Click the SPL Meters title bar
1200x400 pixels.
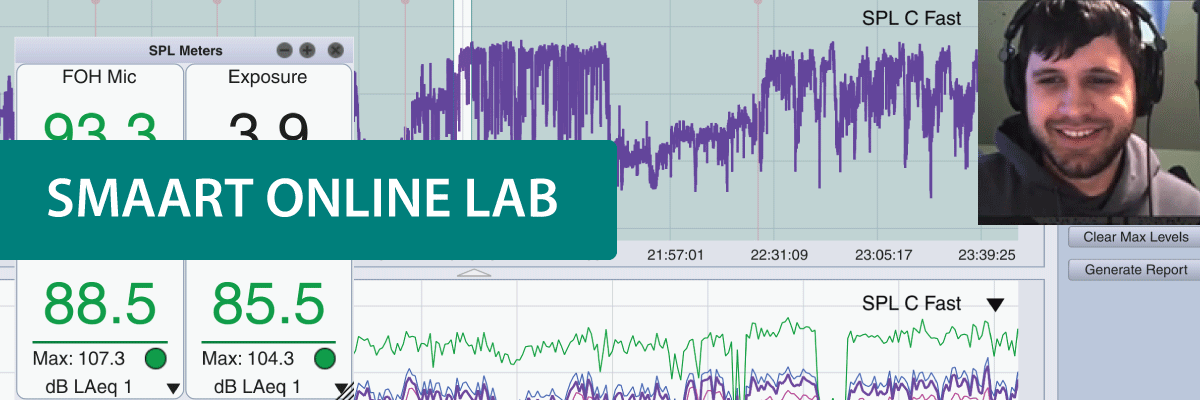click(185, 50)
